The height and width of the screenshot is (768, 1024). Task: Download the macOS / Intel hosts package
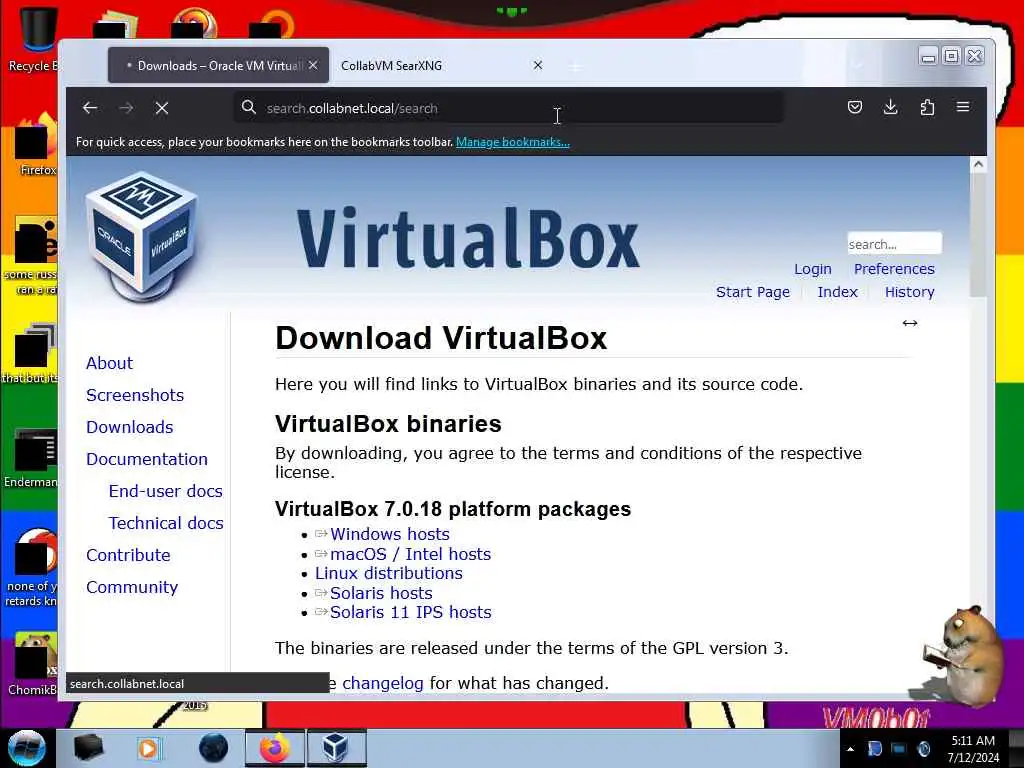(410, 554)
